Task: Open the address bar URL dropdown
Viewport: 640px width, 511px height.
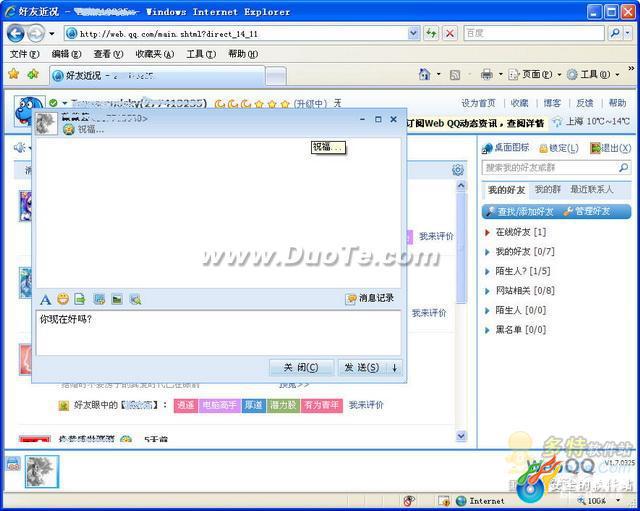Action: click(414, 33)
